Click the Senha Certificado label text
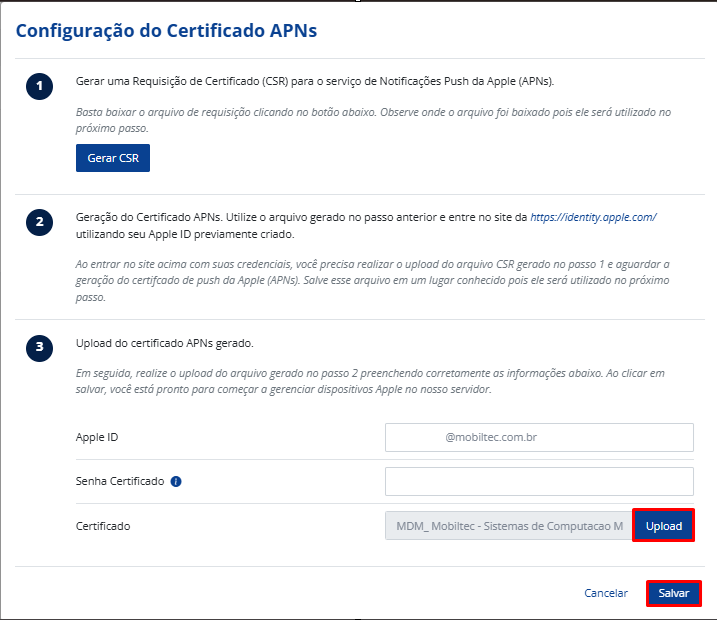The image size is (717, 620). [119, 481]
